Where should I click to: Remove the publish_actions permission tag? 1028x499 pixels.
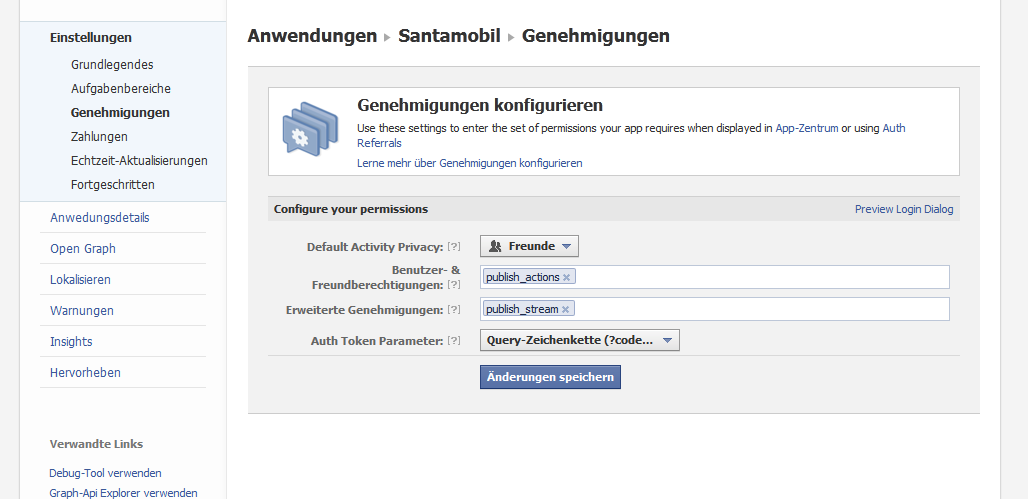coord(567,278)
